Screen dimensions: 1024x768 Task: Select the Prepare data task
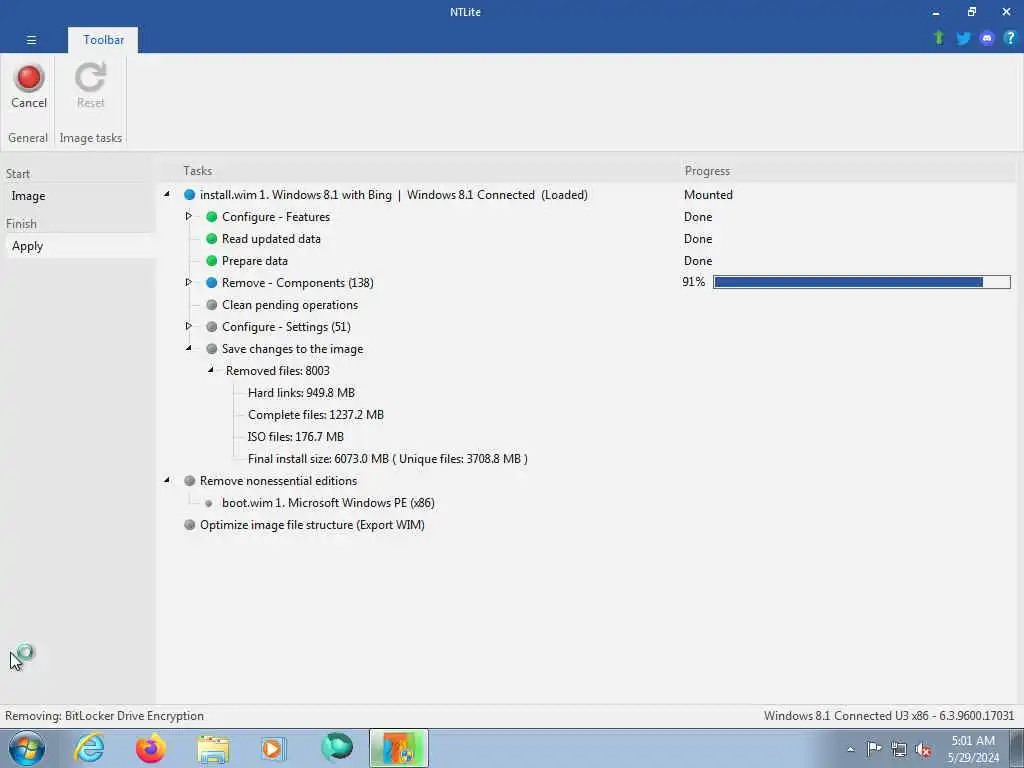(x=255, y=261)
